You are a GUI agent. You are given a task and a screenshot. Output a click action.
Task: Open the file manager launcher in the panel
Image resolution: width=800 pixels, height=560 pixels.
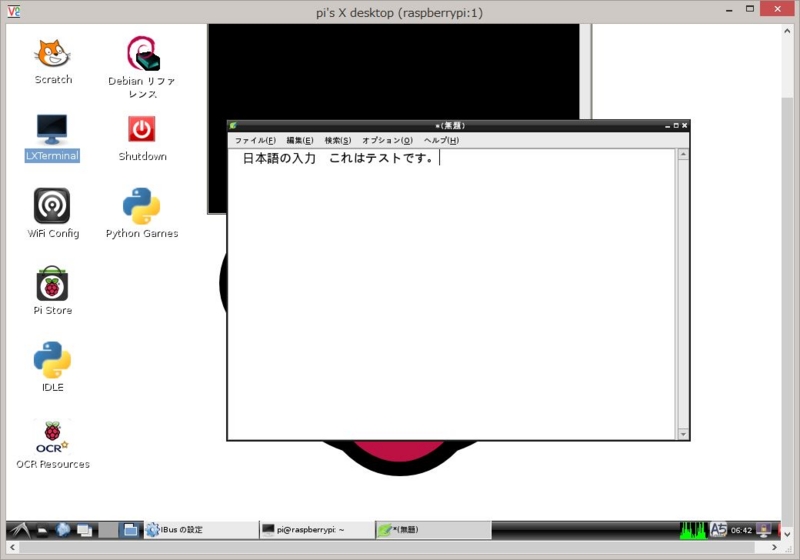point(43,530)
